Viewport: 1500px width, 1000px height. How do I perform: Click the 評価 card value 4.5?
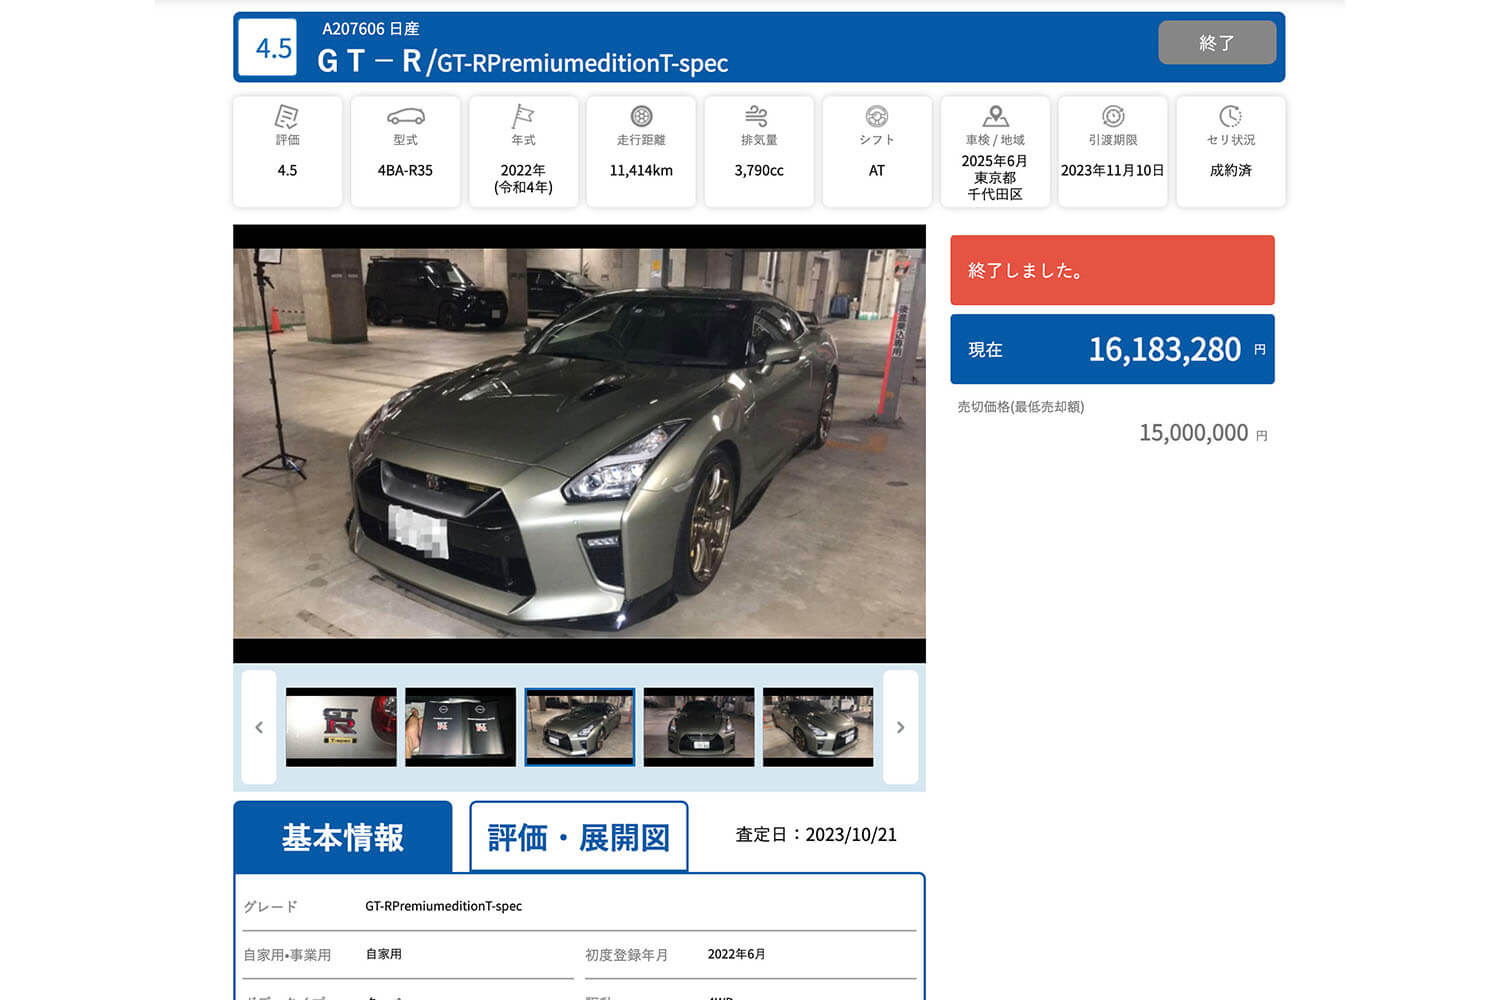point(287,171)
